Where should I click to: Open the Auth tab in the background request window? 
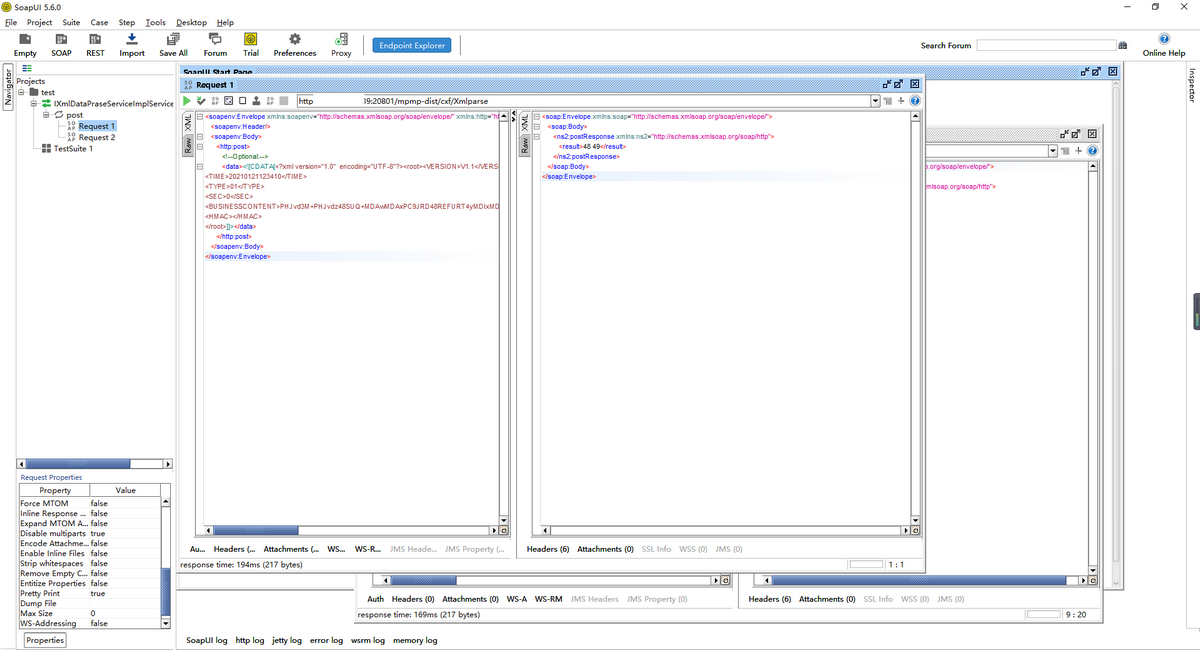[x=376, y=599]
